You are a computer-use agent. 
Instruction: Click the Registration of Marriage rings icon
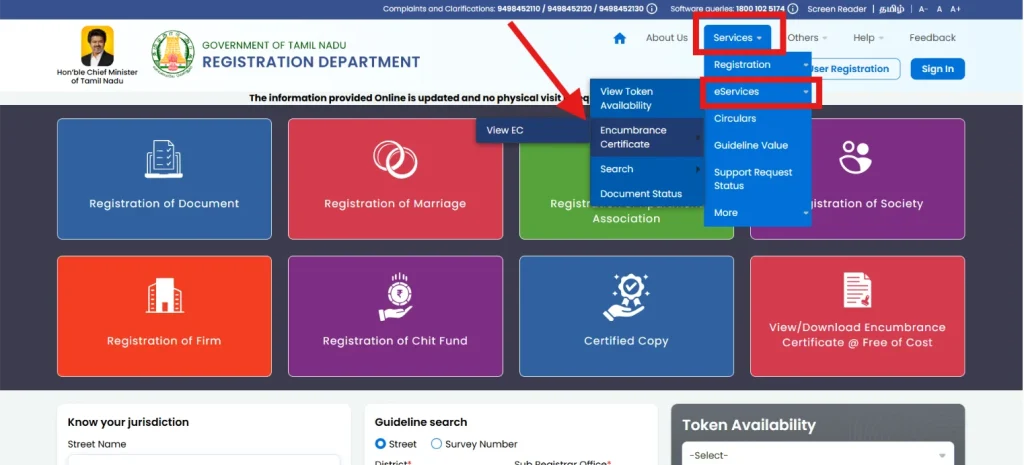[395, 159]
